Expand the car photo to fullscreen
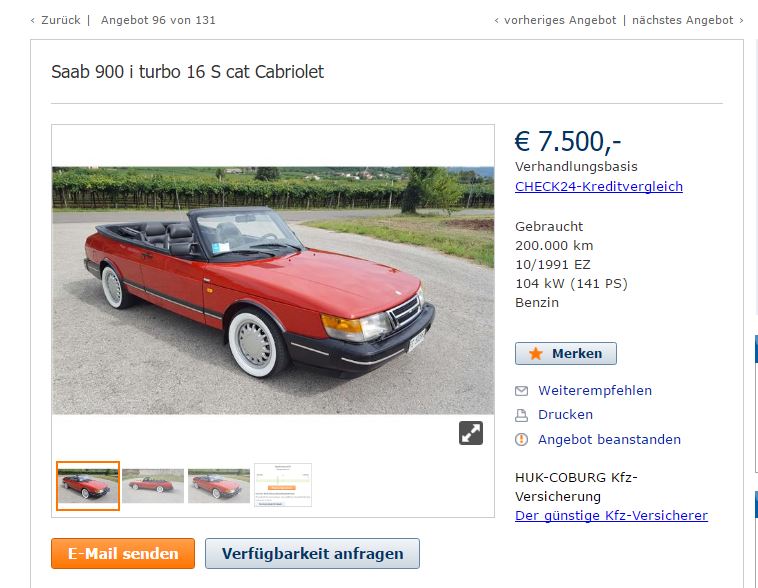 (x=470, y=433)
